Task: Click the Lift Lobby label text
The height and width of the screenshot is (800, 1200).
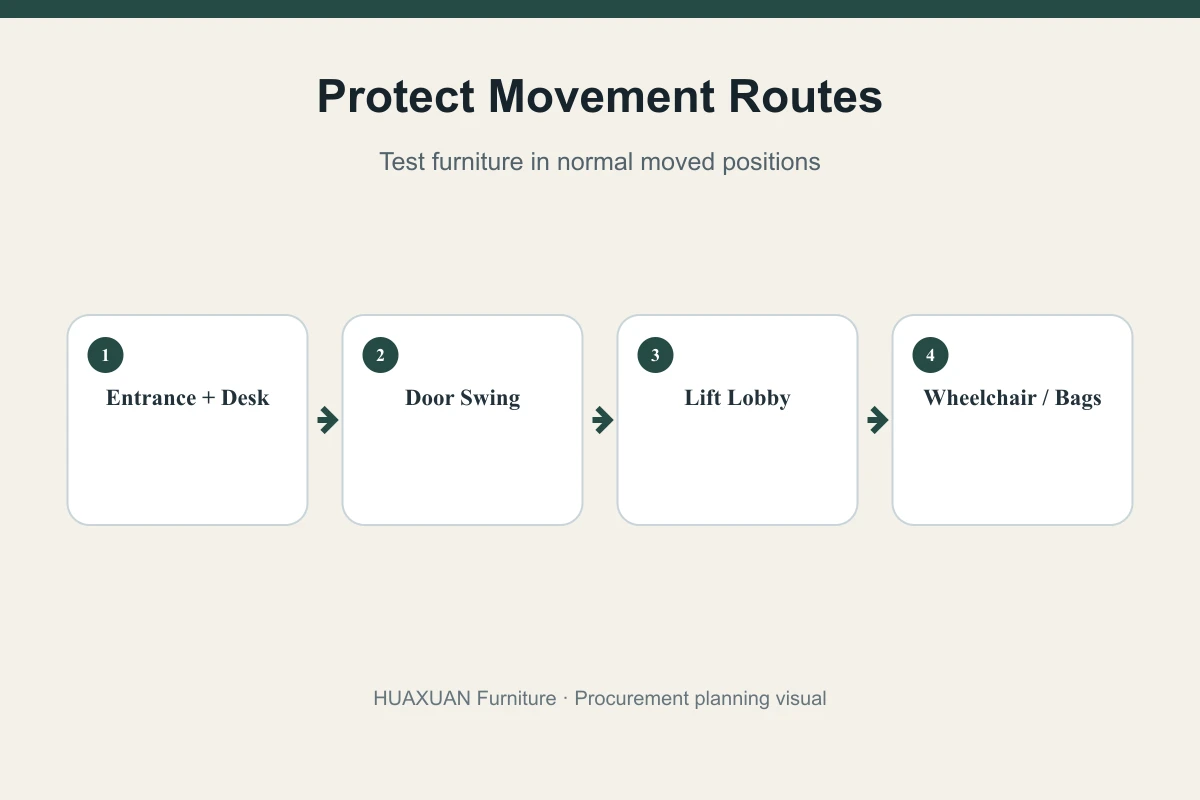Action: coord(738,398)
